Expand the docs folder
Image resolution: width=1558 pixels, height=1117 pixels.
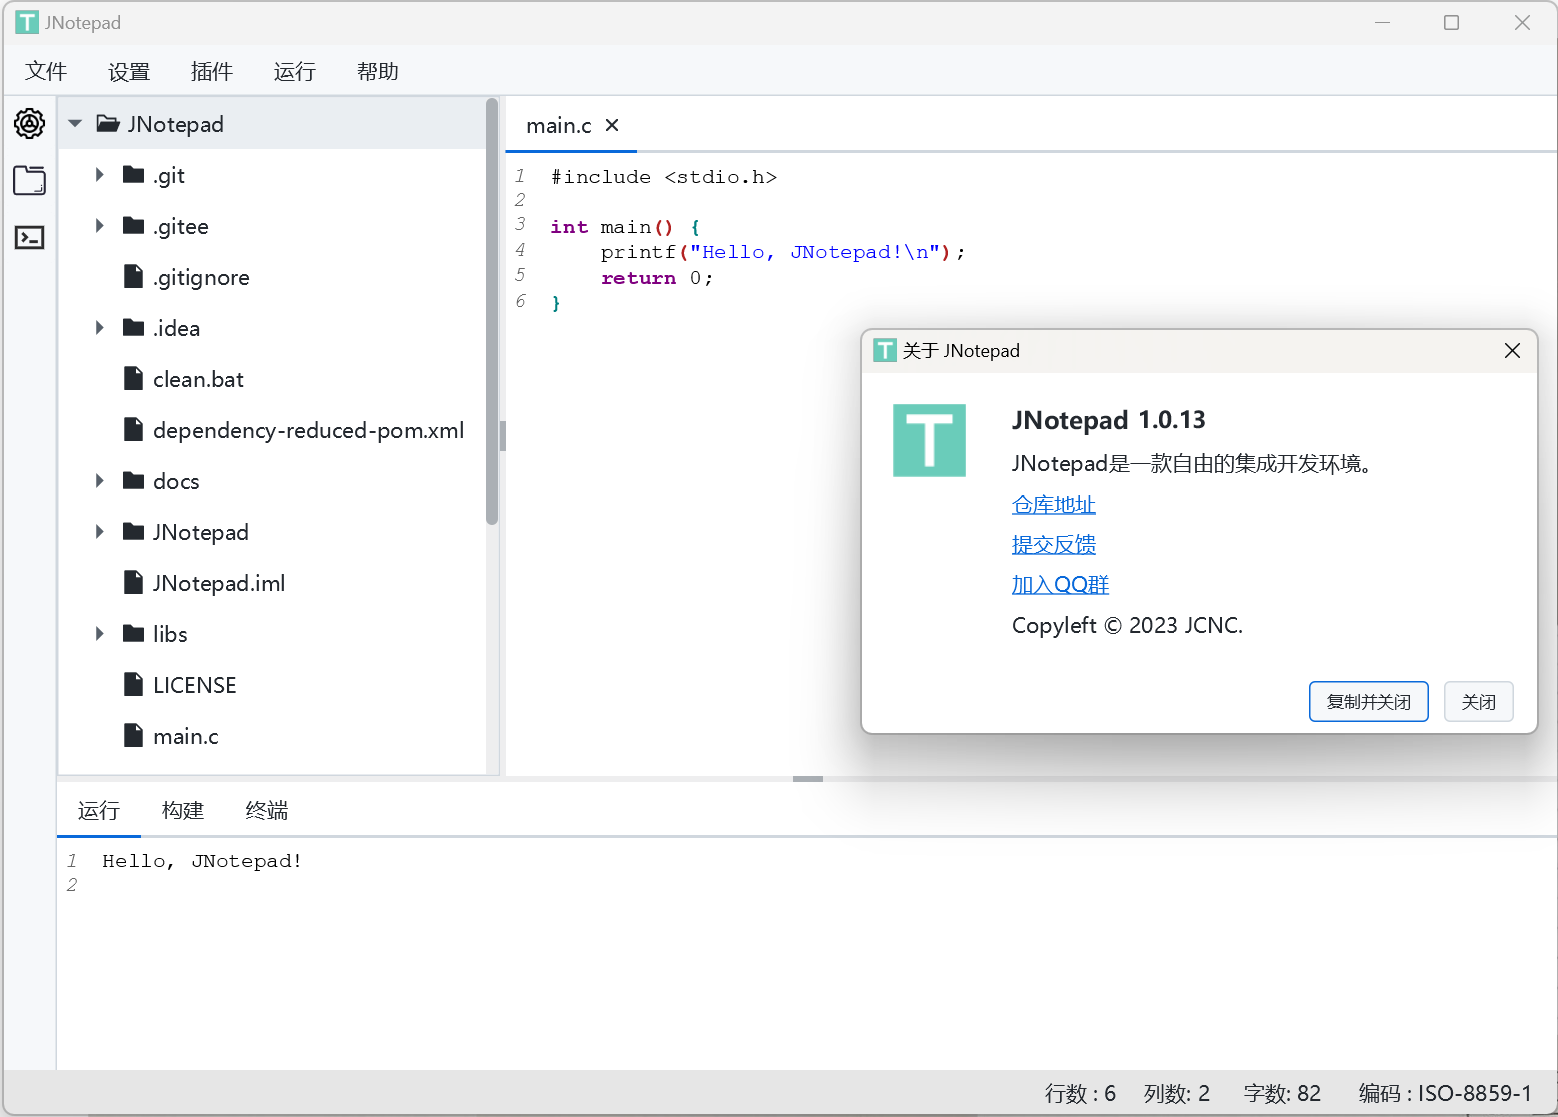click(x=99, y=481)
